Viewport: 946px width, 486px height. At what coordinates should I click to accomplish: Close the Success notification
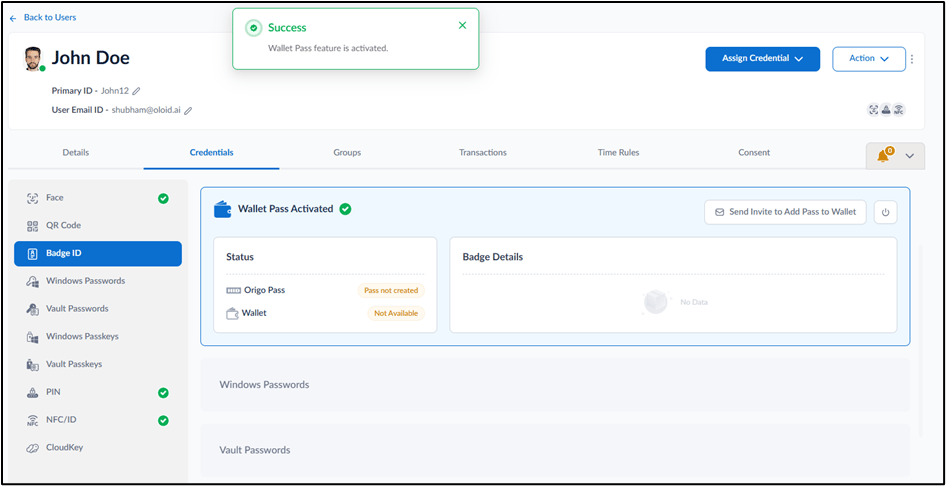462,25
